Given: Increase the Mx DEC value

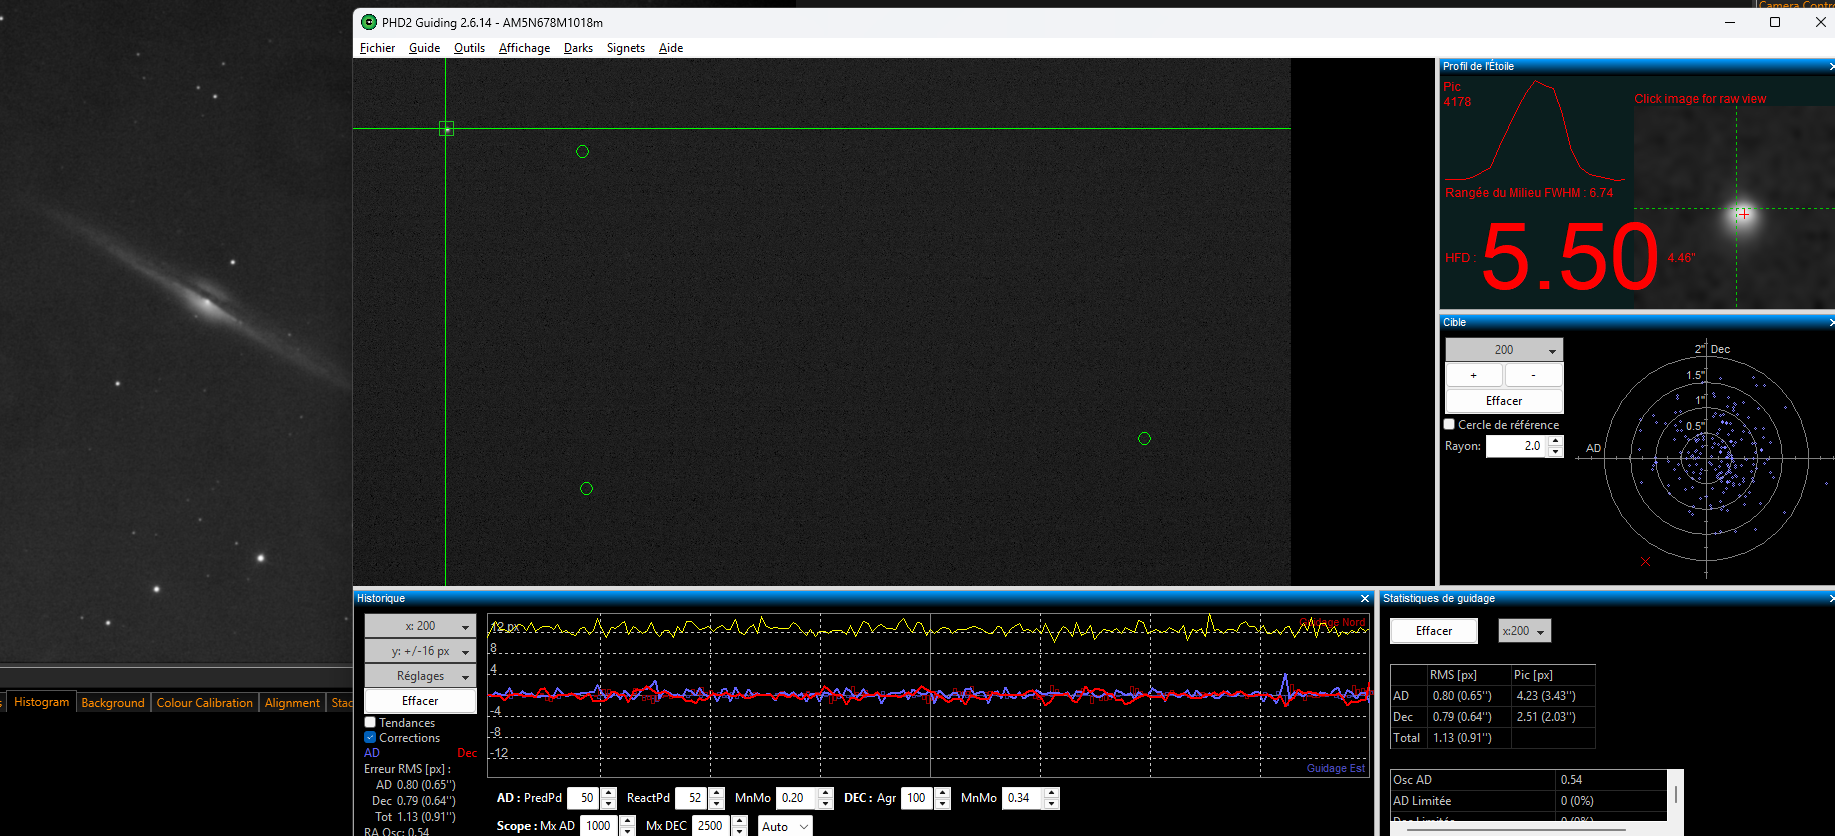Looking at the screenshot, I should (x=739, y=821).
